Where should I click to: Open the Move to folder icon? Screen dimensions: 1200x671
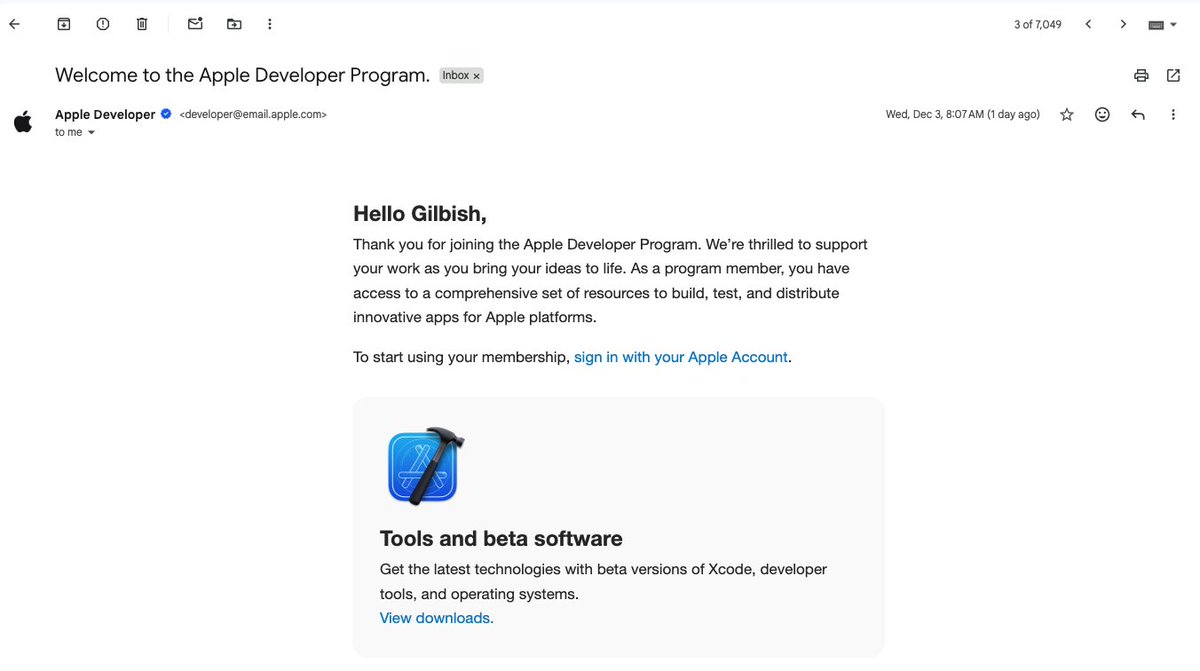234,24
